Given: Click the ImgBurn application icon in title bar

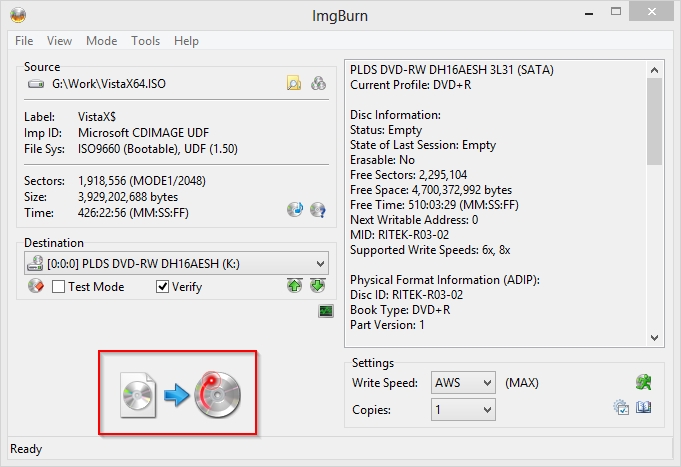Looking at the screenshot, I should pyautogui.click(x=18, y=15).
